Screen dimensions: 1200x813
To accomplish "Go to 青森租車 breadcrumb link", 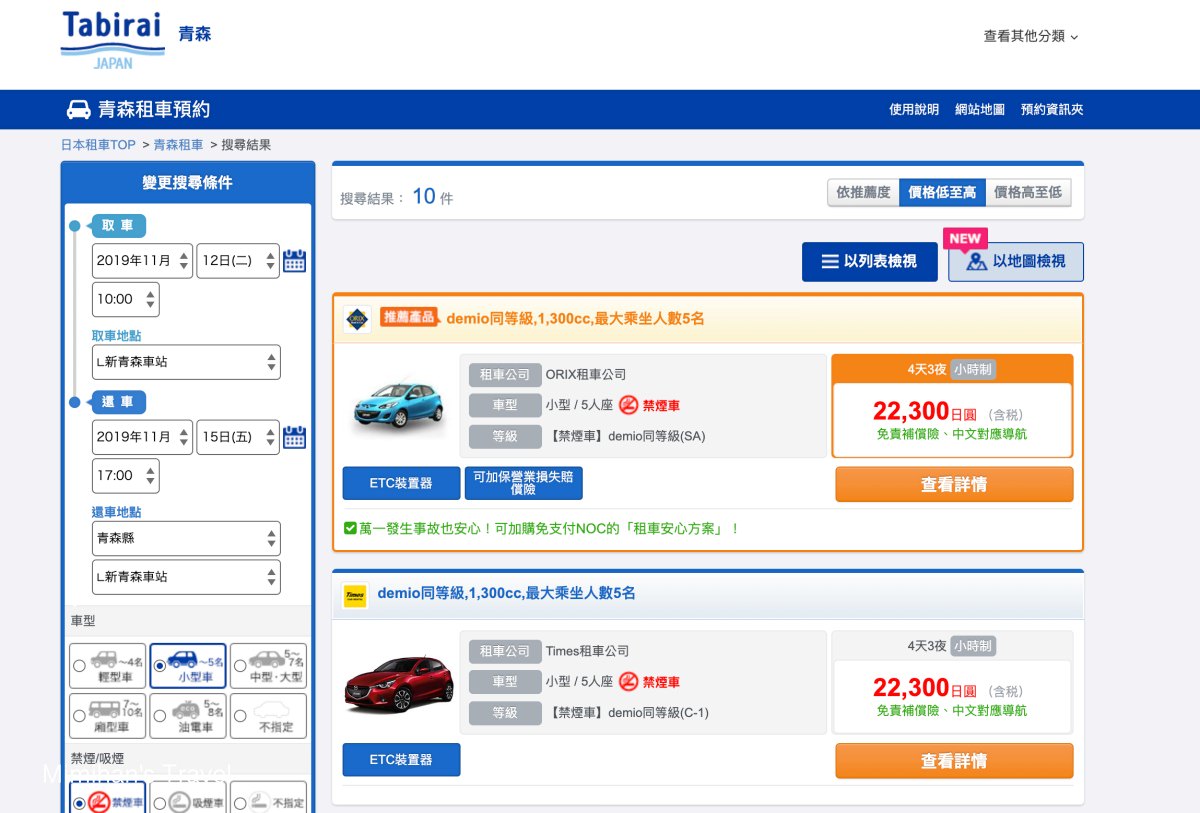I will pos(178,145).
